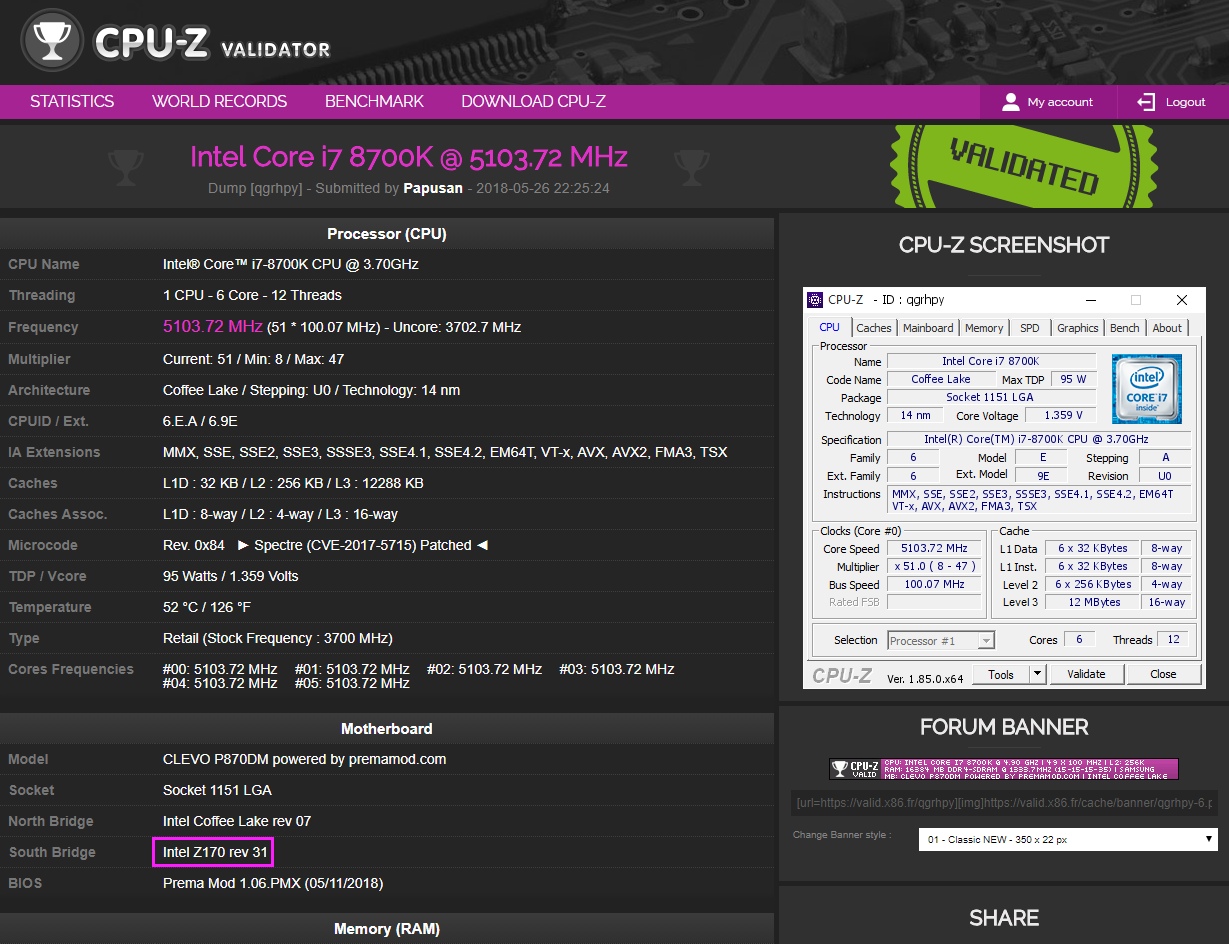
Task: Open the WORLD RECORDS page
Action: pos(219,102)
